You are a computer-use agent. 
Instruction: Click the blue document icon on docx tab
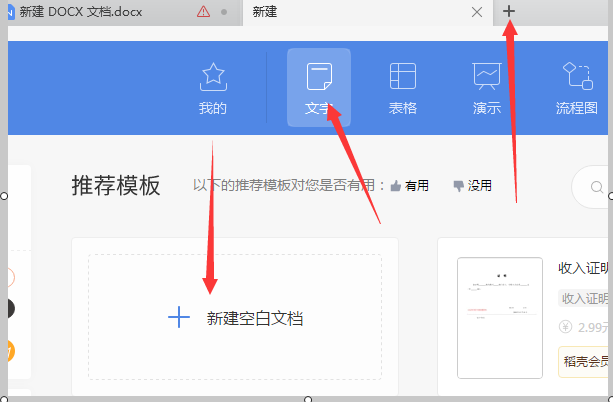pyautogui.click(x=11, y=12)
